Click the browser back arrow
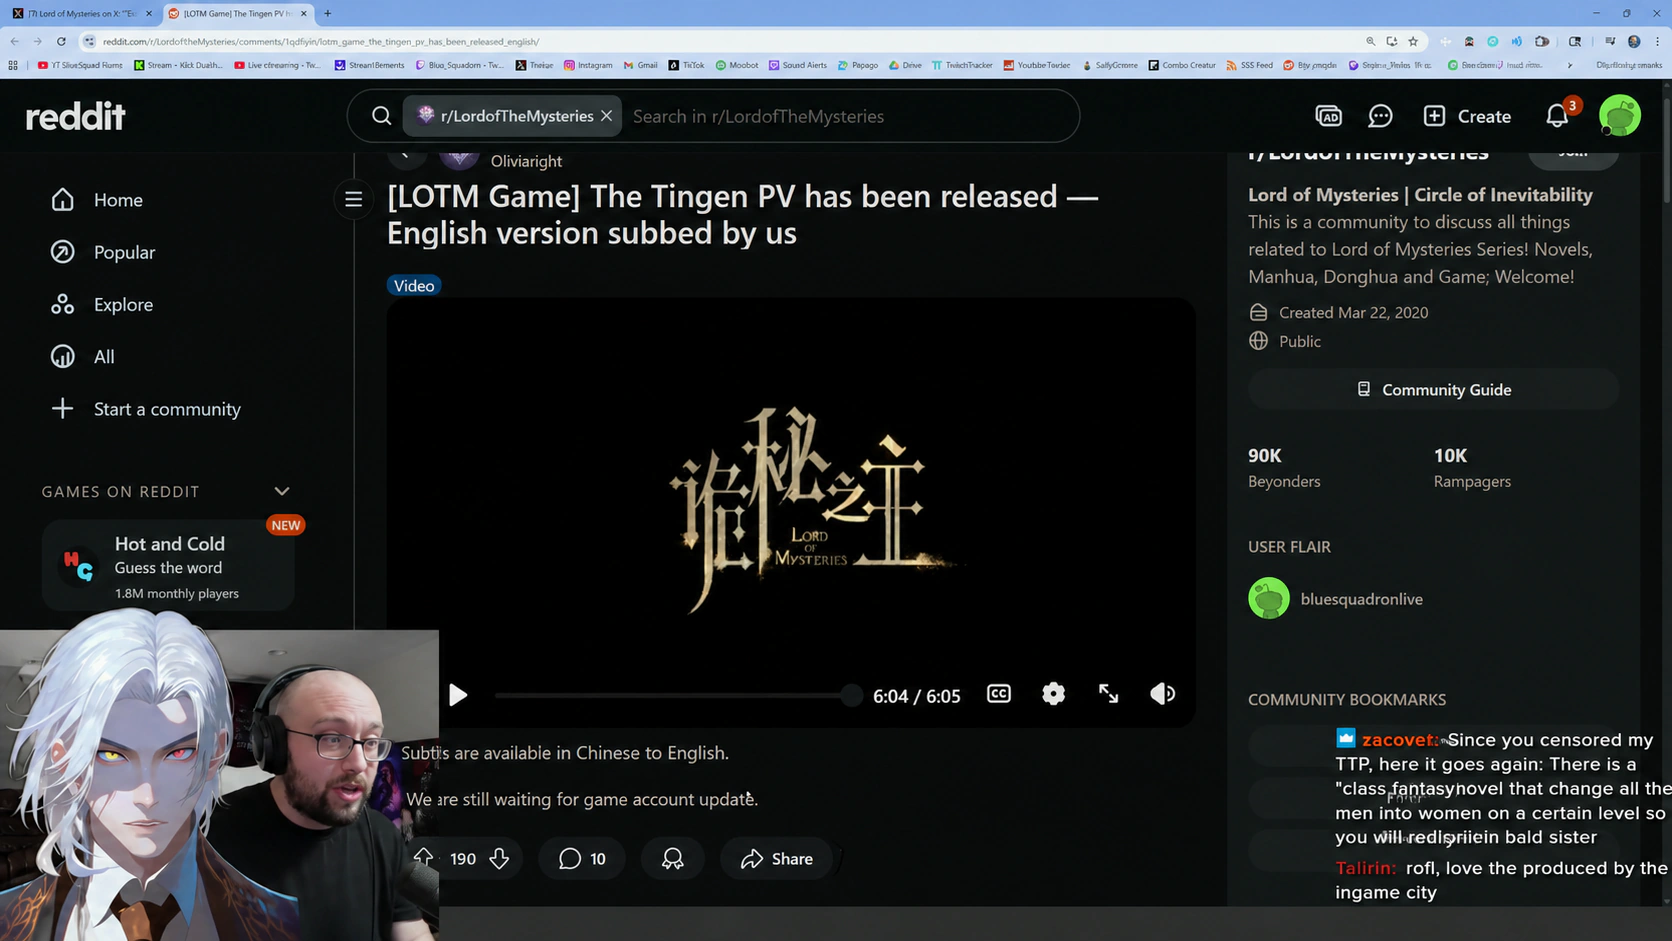 [x=15, y=41]
